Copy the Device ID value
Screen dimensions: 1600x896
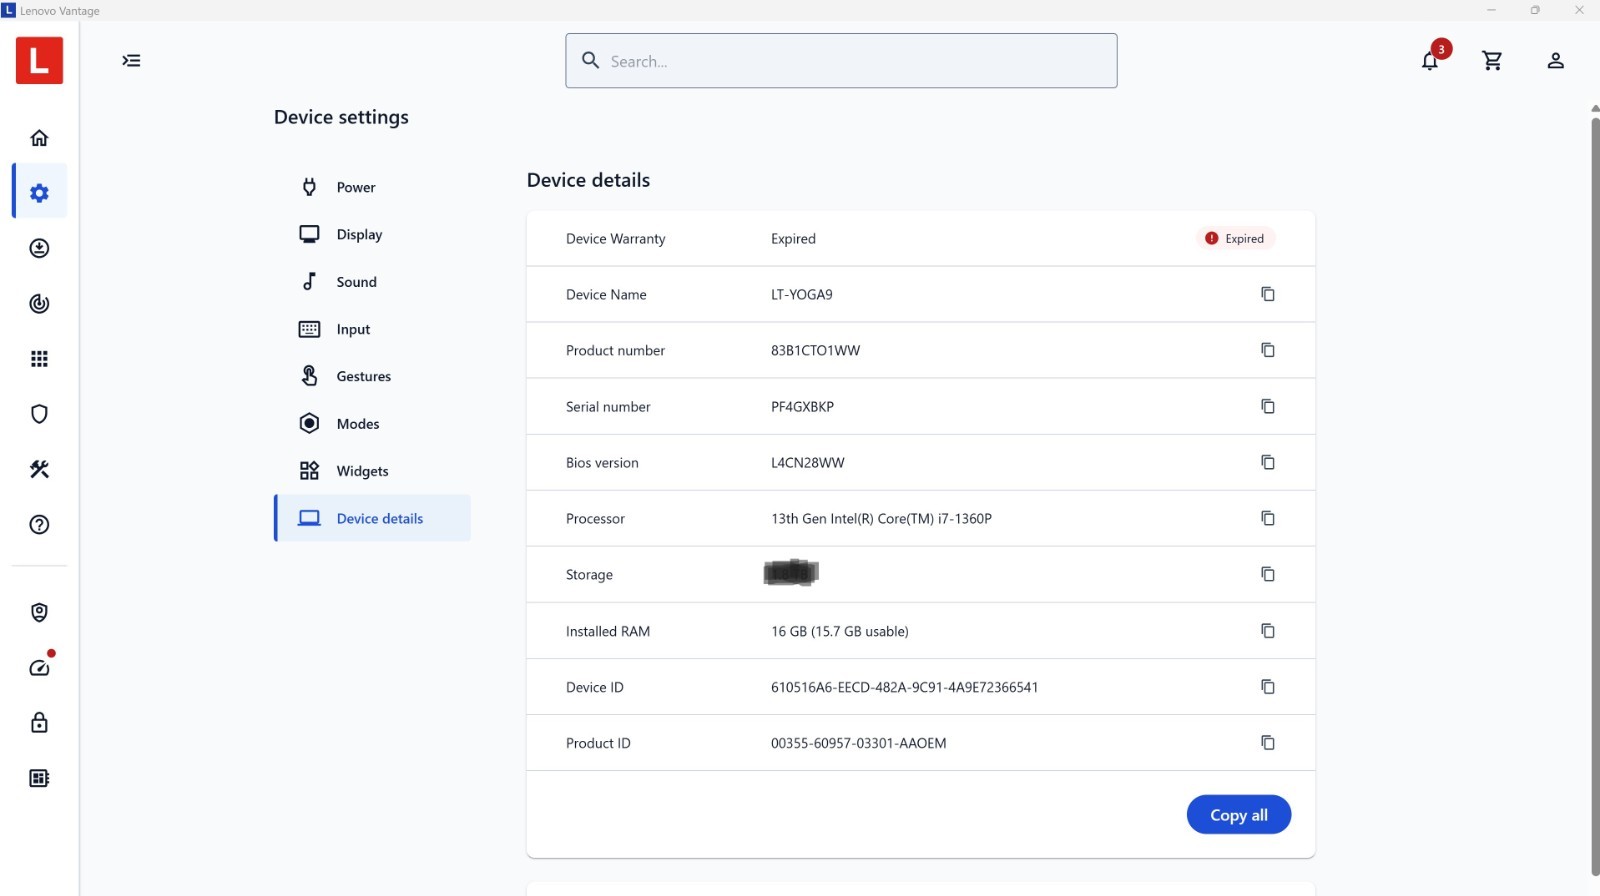pyautogui.click(x=1268, y=686)
